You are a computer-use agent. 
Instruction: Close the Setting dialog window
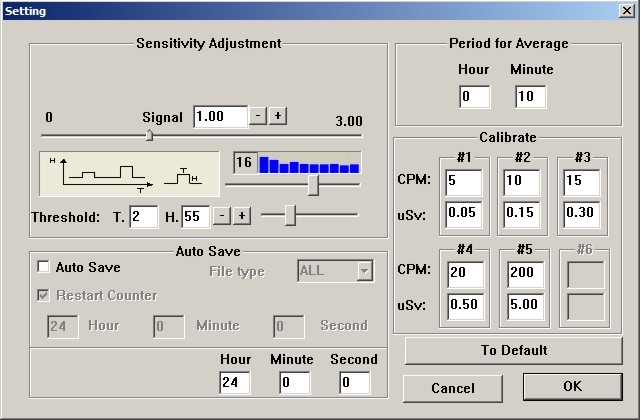click(626, 10)
